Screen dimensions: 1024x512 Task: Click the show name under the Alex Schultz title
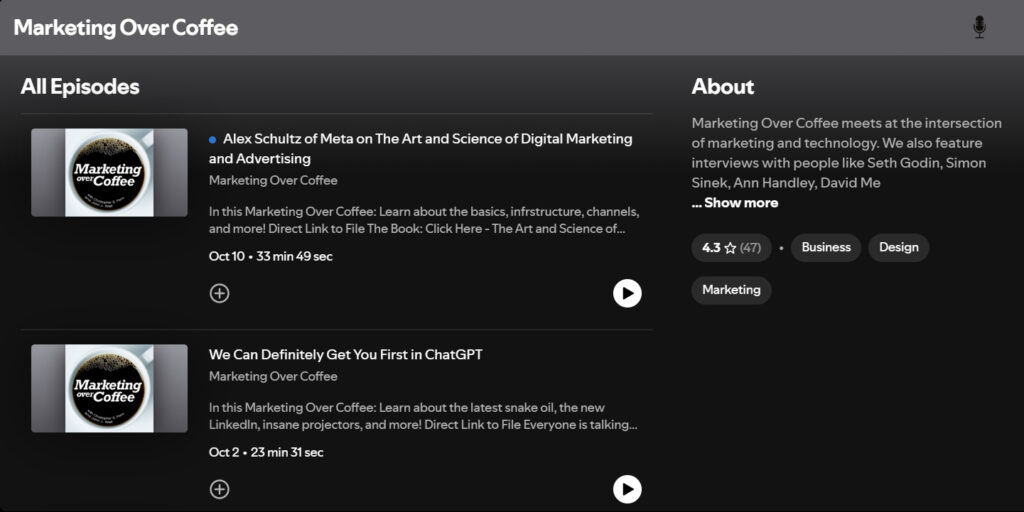273,181
